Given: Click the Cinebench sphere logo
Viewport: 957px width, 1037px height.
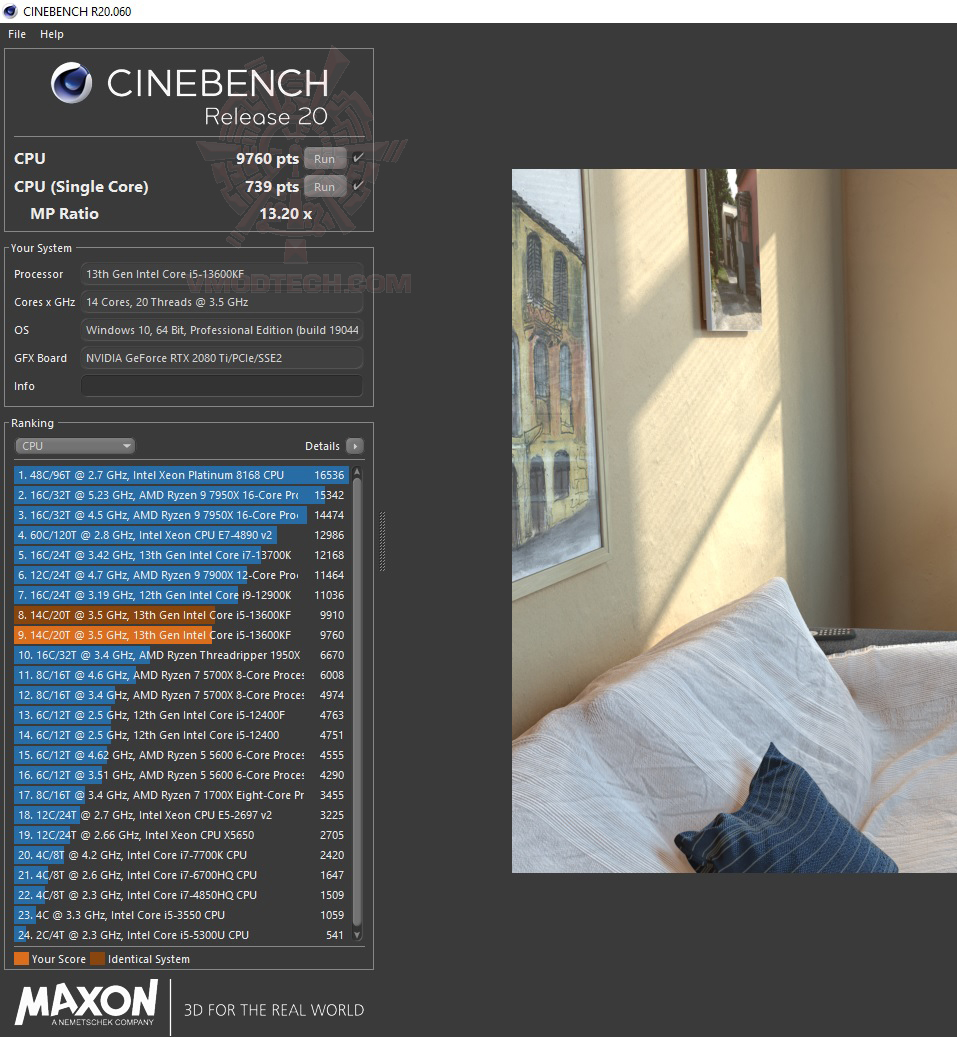Looking at the screenshot, I should [71, 83].
